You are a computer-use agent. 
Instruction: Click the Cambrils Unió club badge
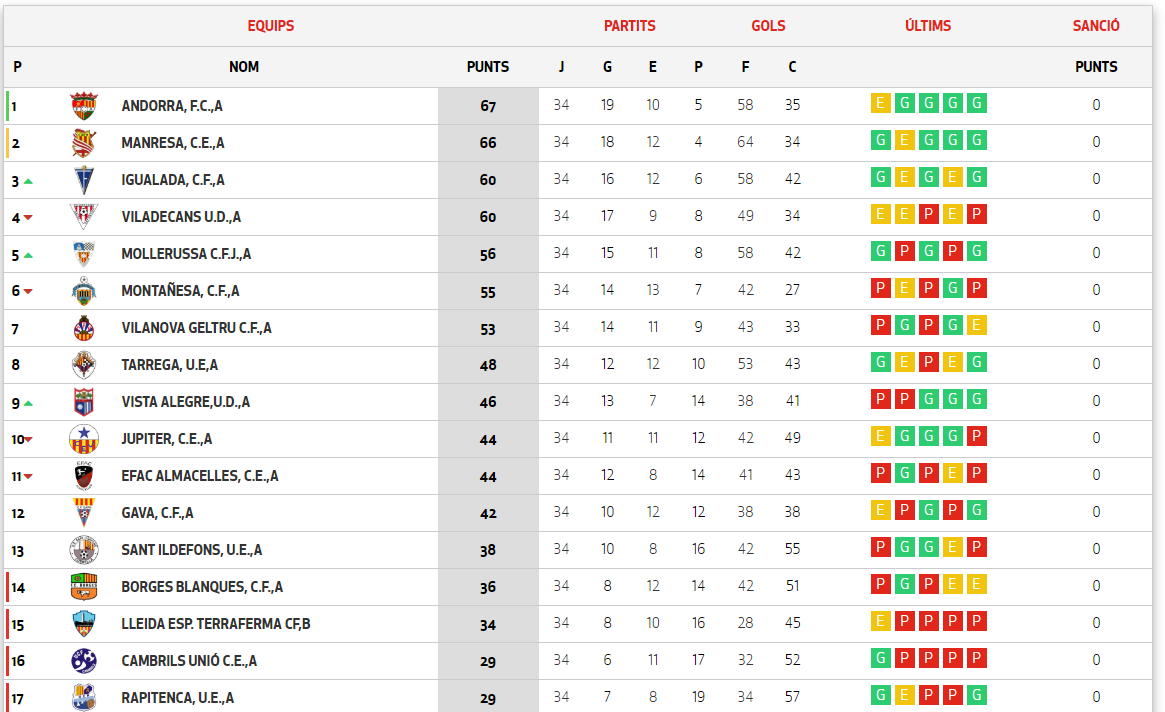[84, 661]
